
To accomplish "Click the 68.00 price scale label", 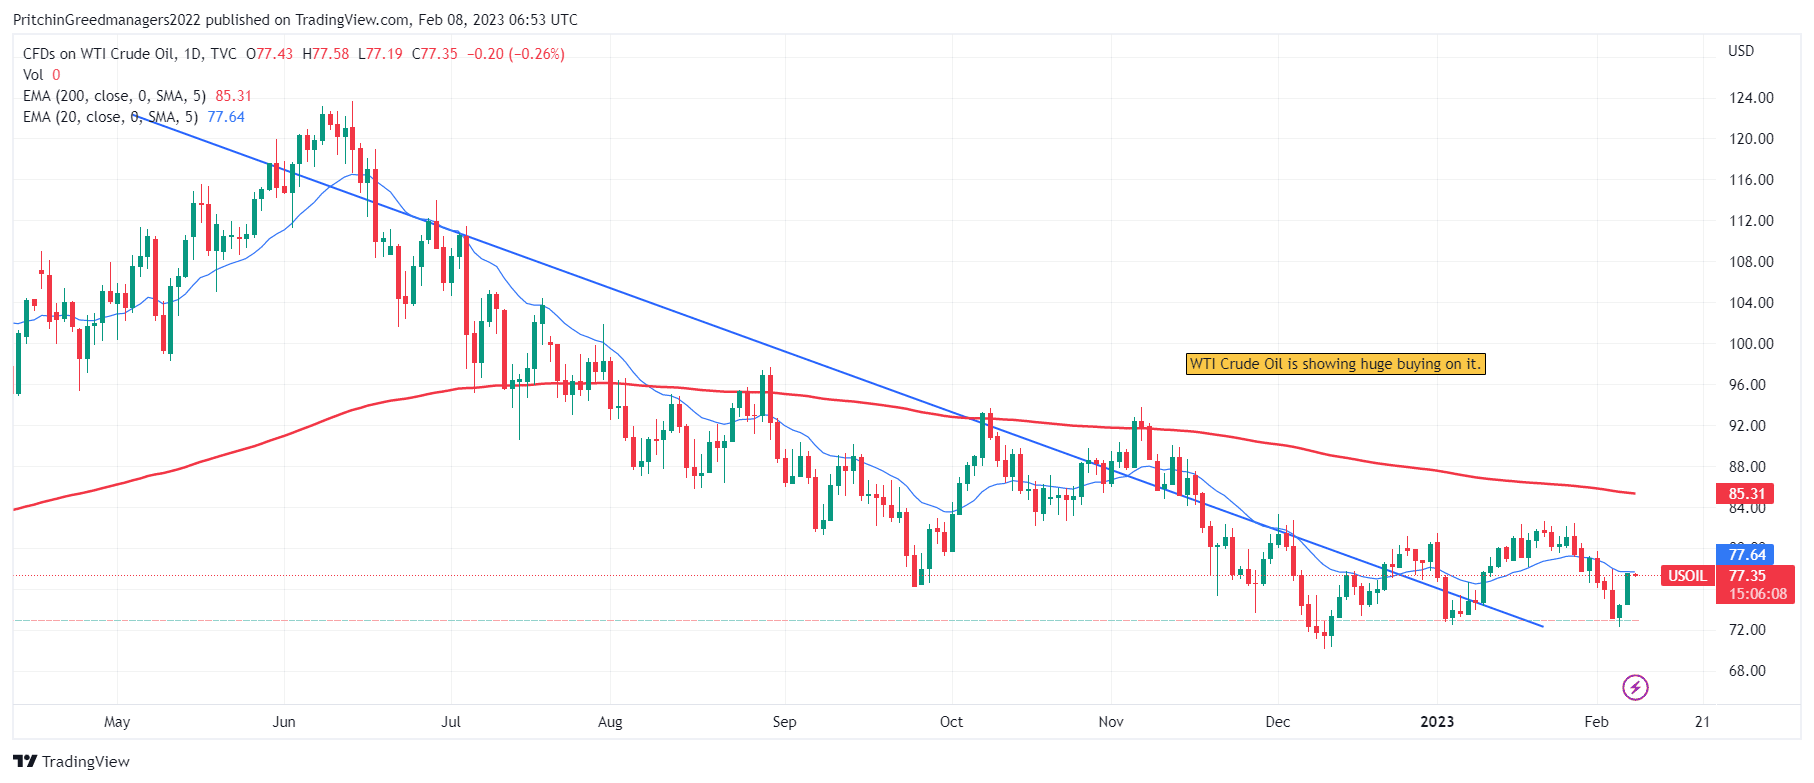I will click(1747, 671).
